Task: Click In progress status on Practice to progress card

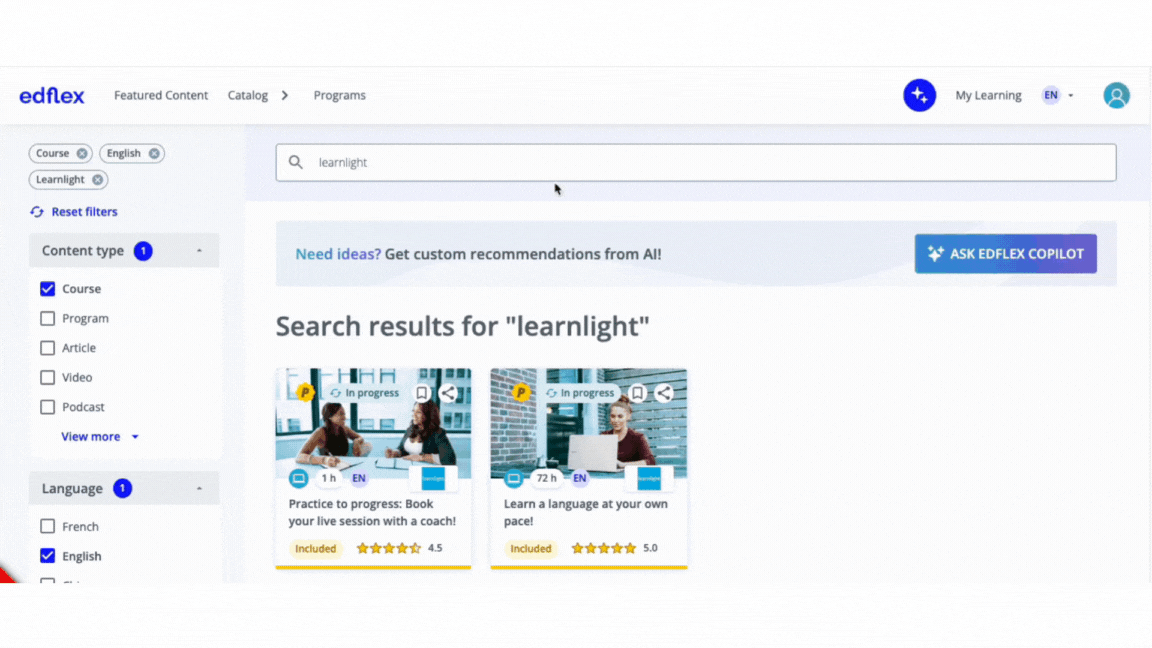Action: pyautogui.click(x=364, y=393)
